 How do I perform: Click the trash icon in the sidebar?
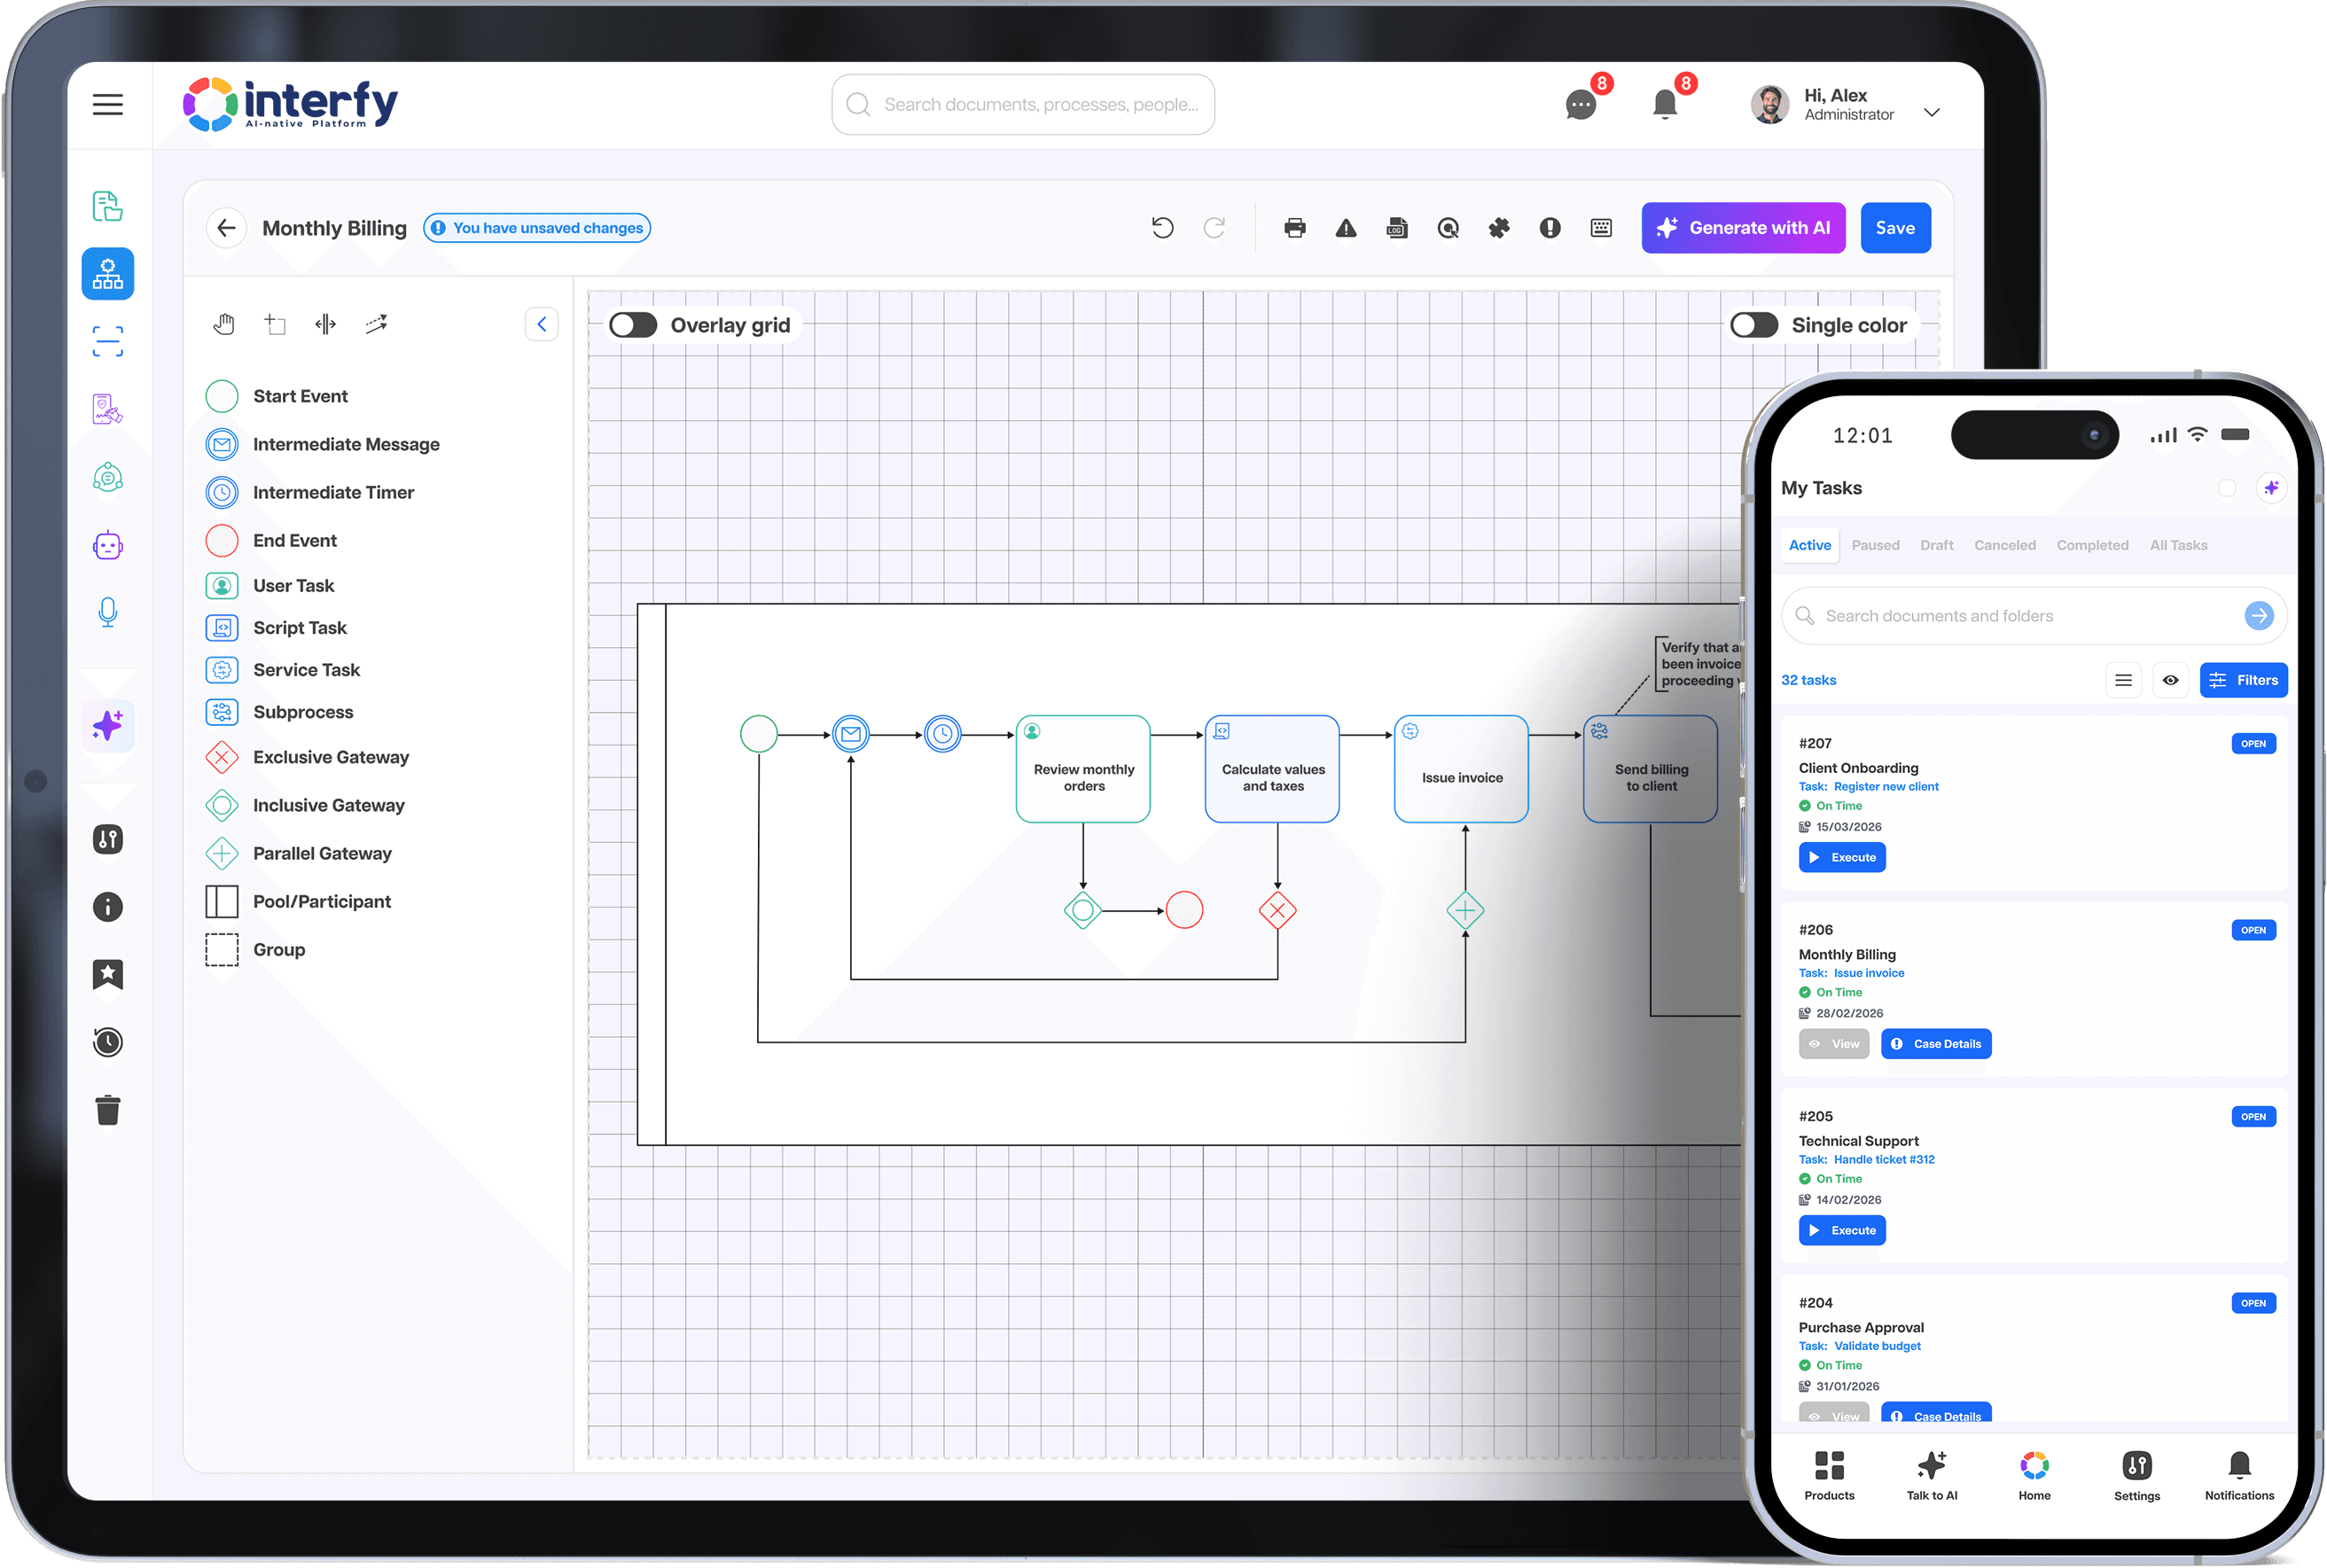point(108,1110)
